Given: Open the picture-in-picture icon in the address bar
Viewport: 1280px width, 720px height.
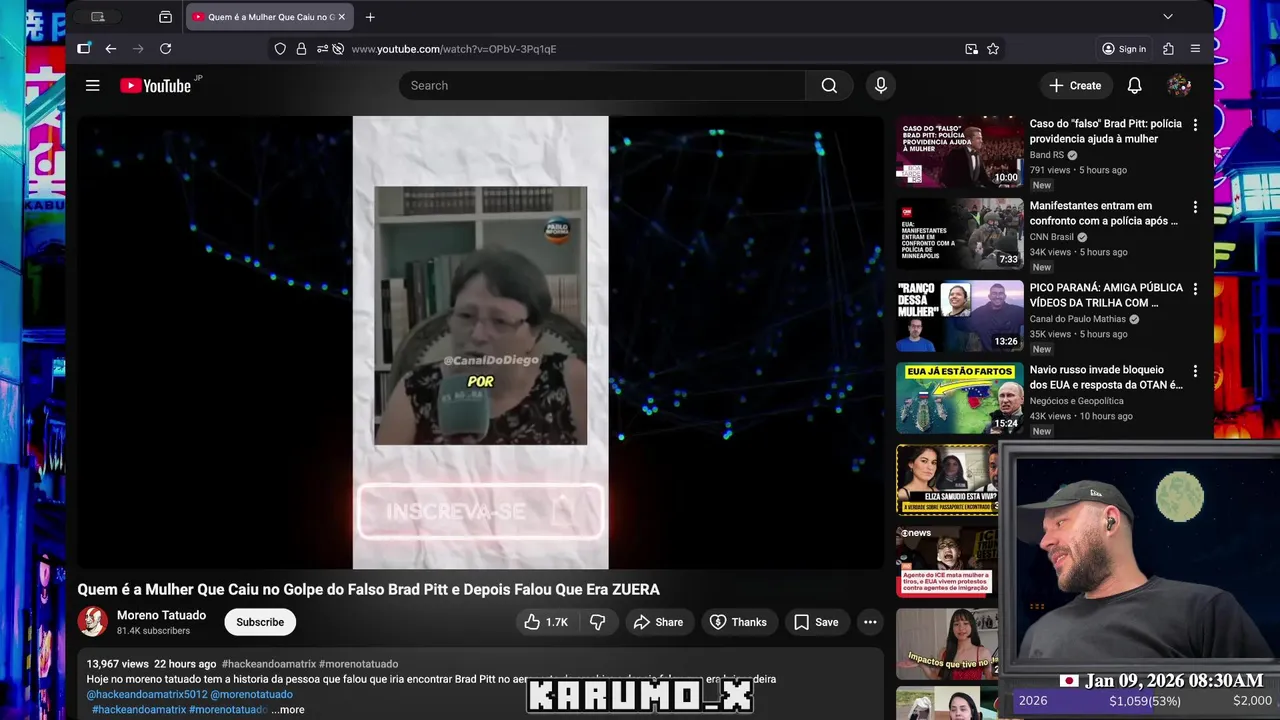Looking at the screenshot, I should pyautogui.click(x=971, y=49).
